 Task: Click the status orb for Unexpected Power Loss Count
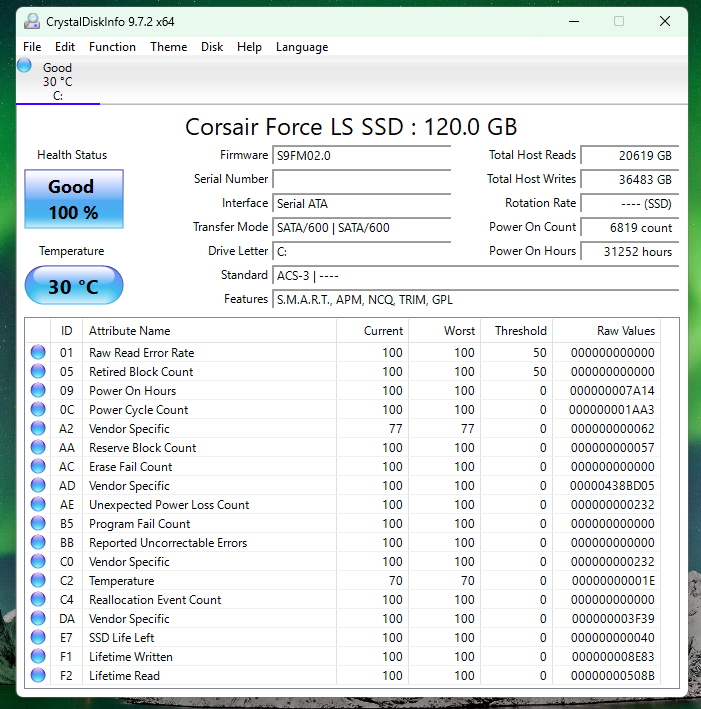[x=38, y=504]
